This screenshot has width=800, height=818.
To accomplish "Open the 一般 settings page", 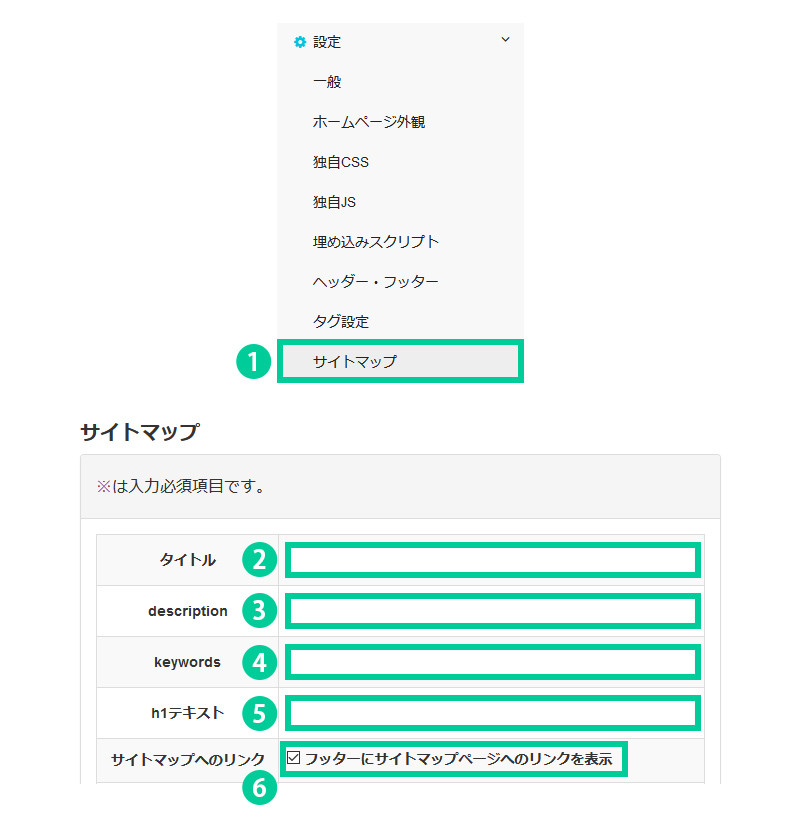I will 327,82.
